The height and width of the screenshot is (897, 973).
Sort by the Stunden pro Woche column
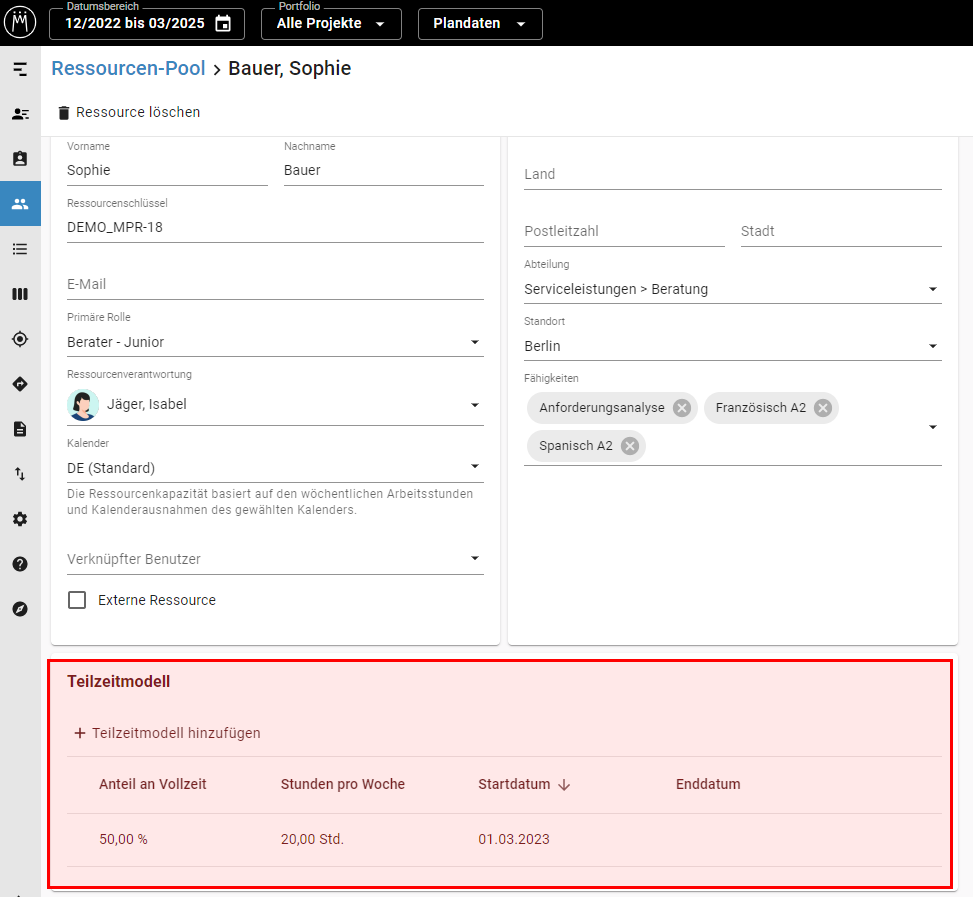click(x=343, y=784)
